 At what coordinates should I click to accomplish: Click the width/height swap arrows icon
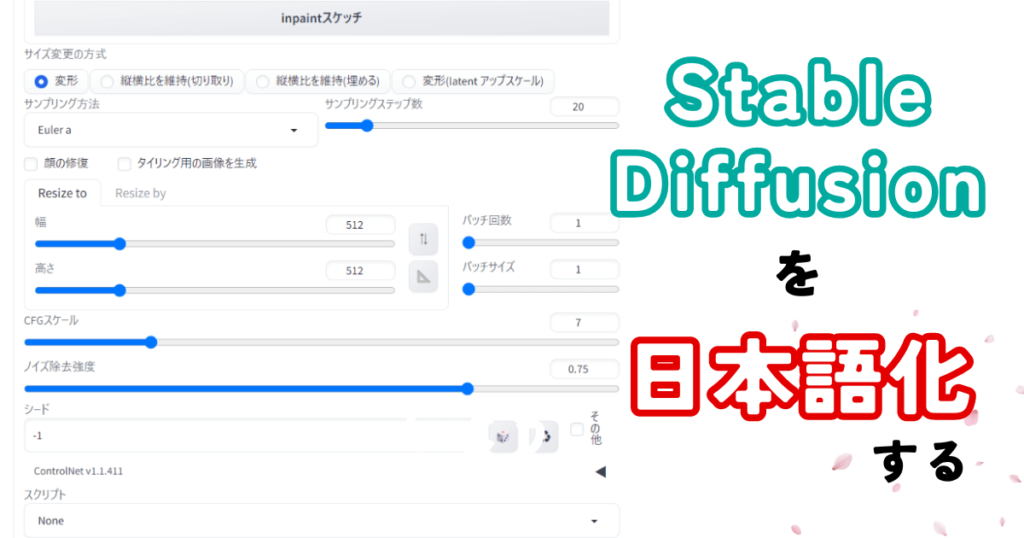click(423, 239)
